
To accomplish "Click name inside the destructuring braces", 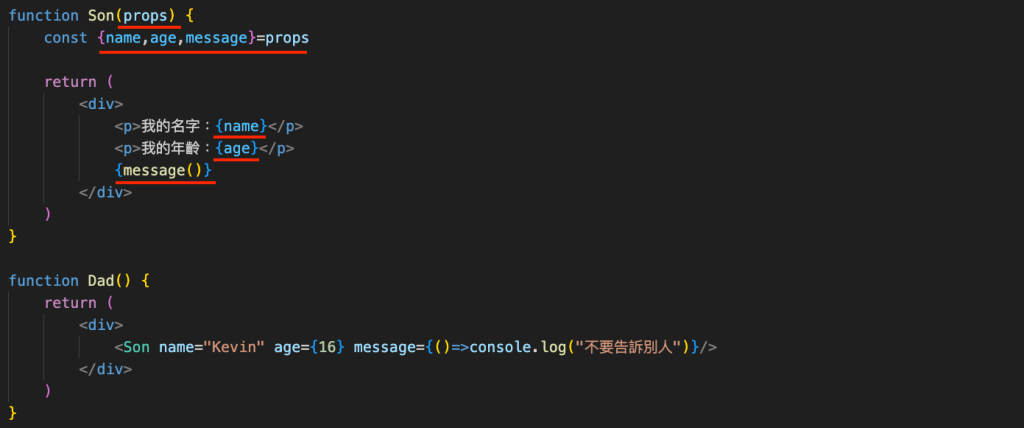I will coord(123,38).
